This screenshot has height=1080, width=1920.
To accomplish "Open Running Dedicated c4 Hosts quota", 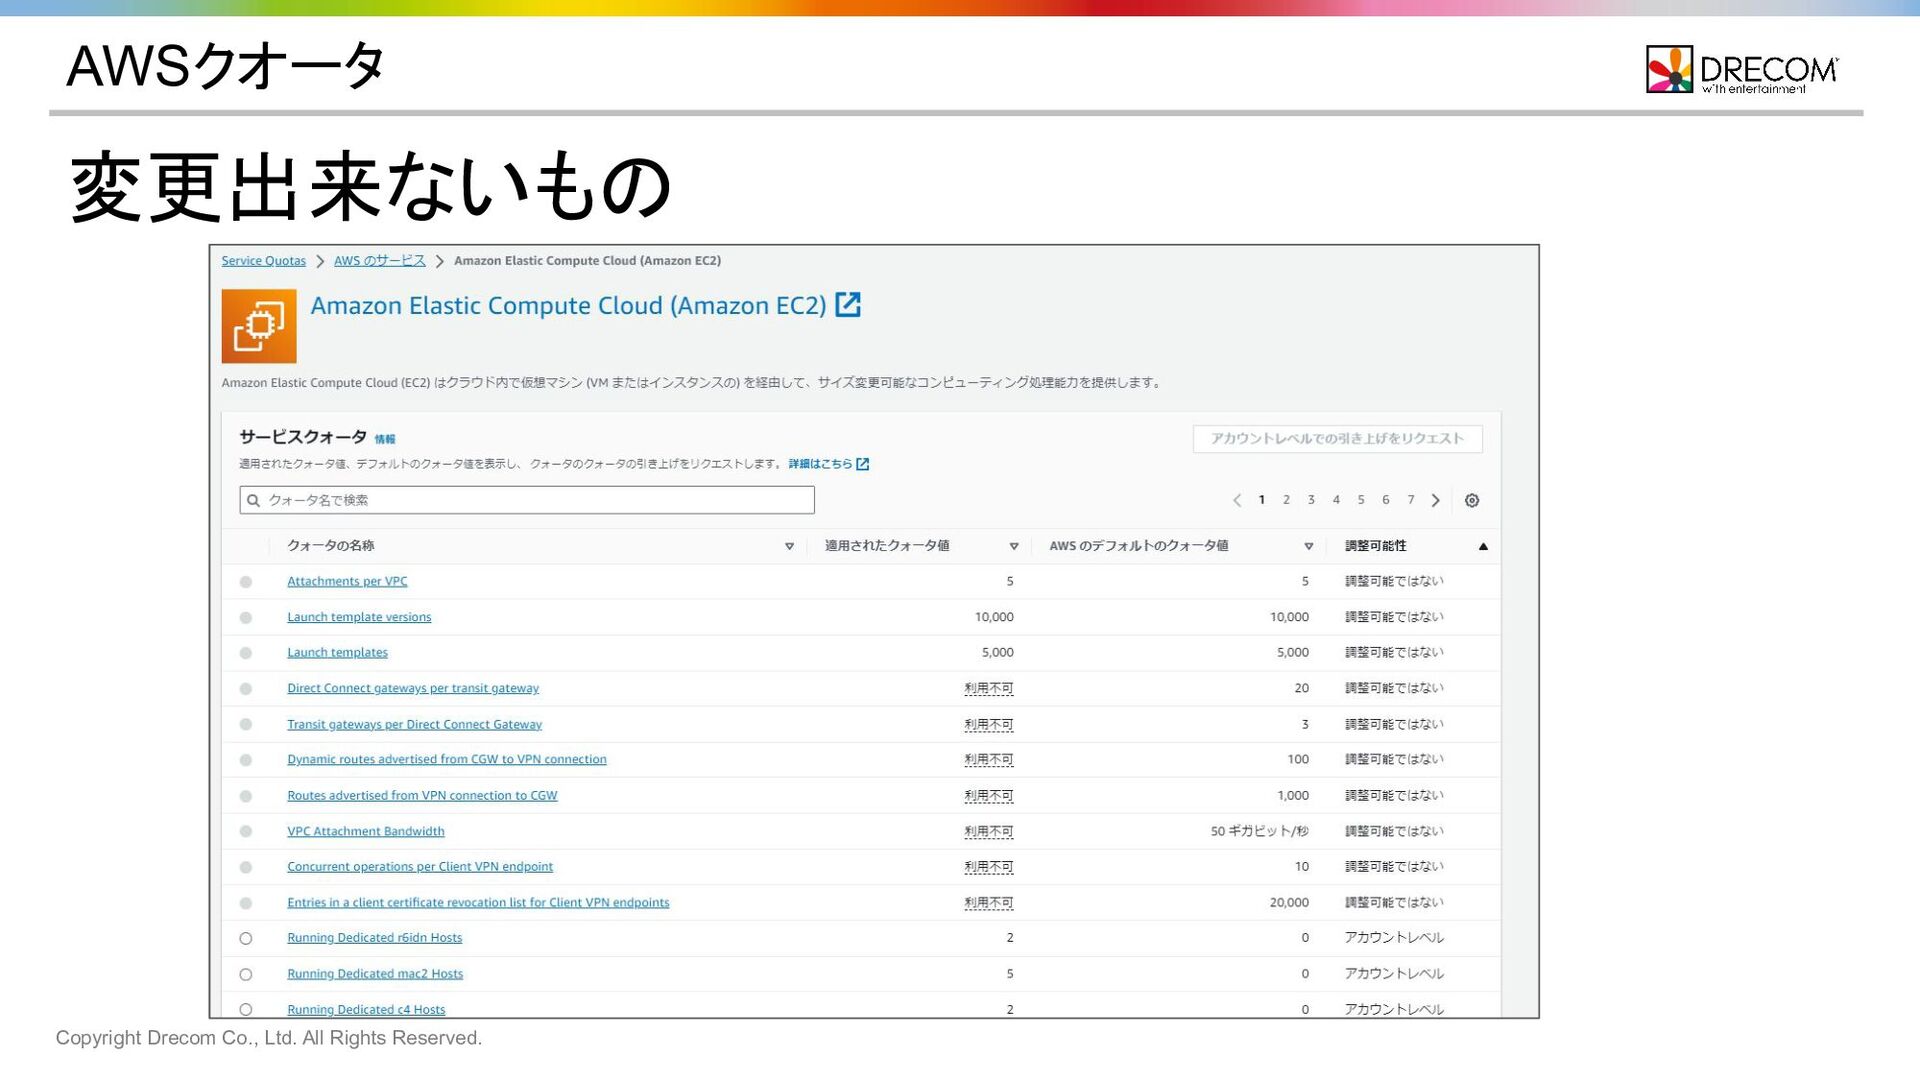I will 366,1009.
